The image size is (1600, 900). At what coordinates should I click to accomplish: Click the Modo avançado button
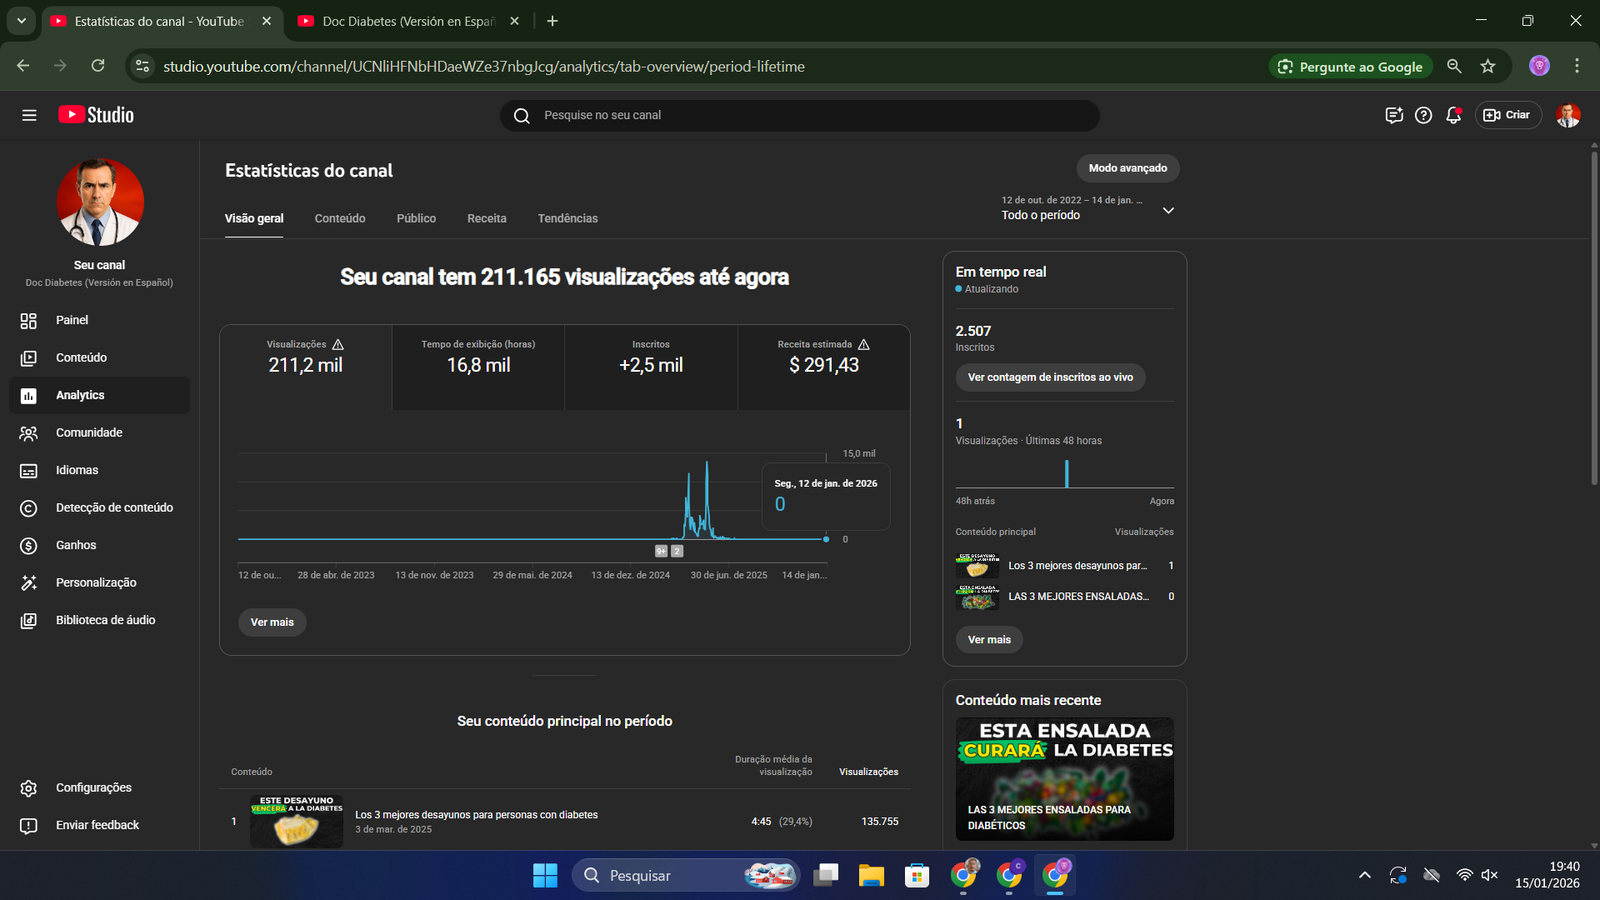click(1127, 168)
